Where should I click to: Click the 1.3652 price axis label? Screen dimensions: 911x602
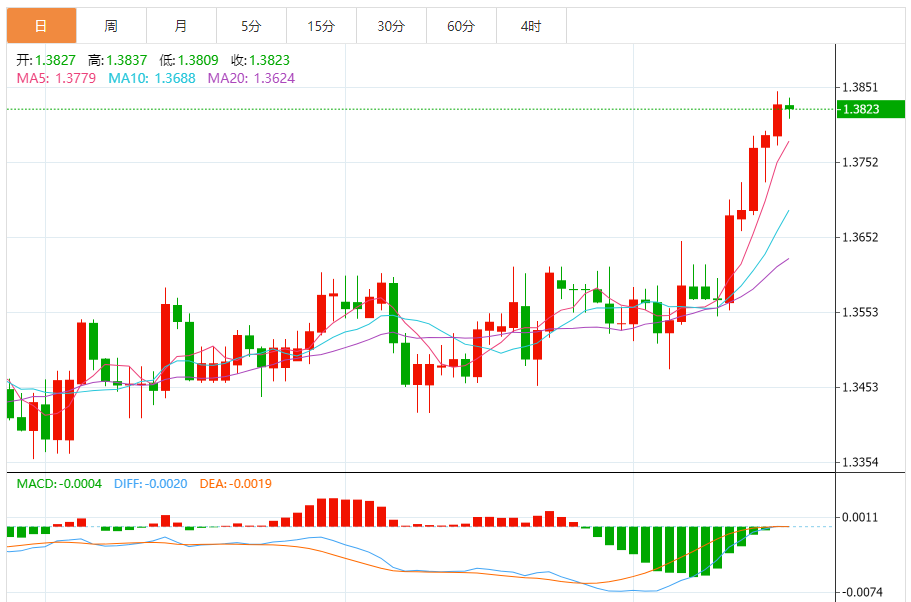coord(860,237)
